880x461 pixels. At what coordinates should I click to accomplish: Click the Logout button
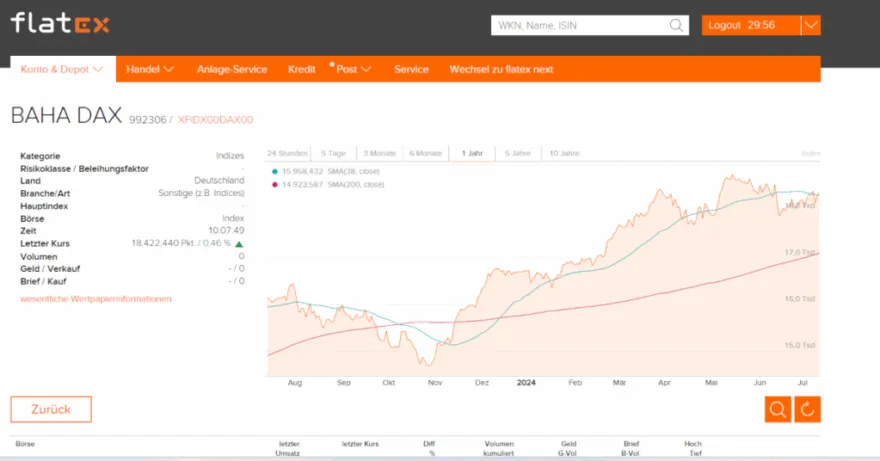click(751, 25)
